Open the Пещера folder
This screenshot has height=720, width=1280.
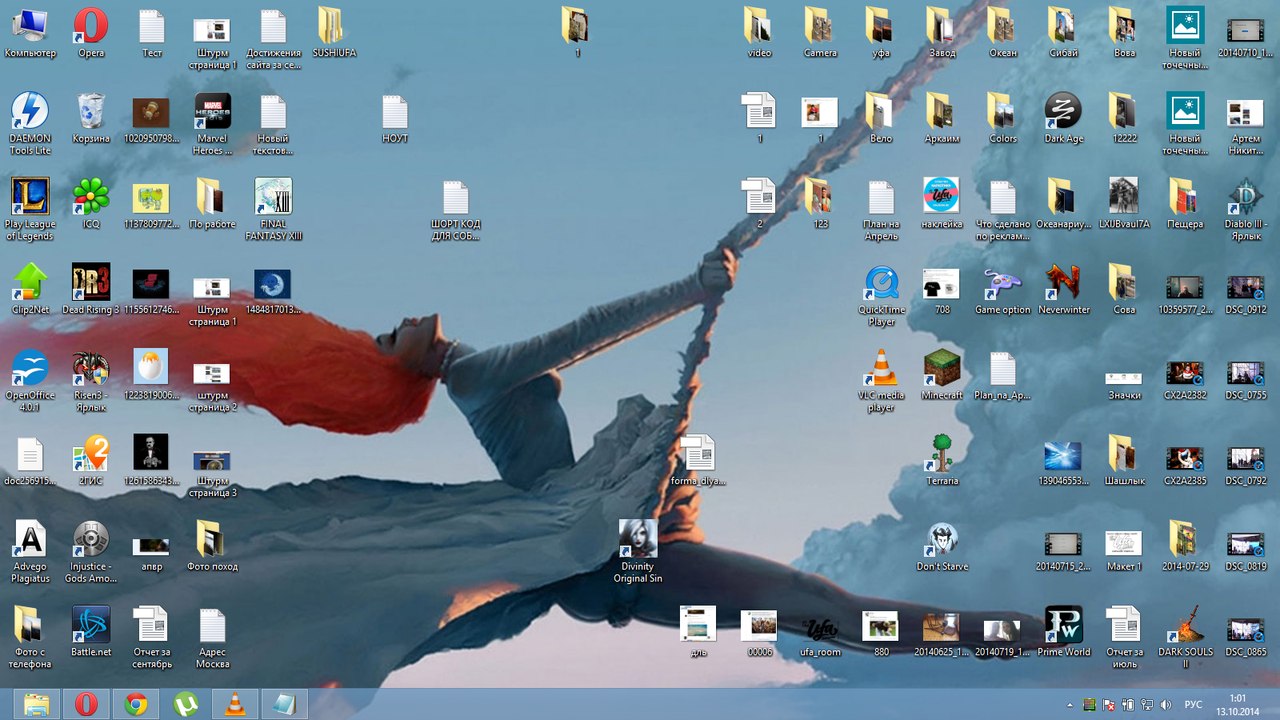1185,203
